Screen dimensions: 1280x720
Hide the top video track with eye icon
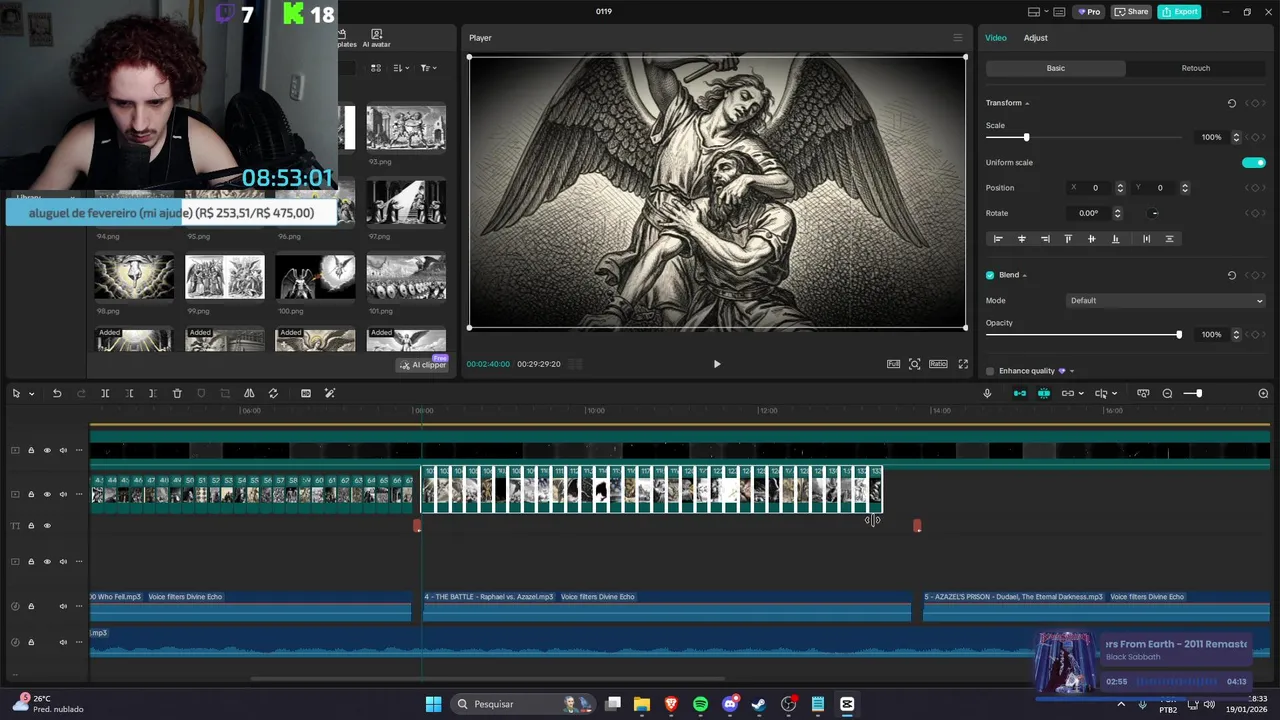click(x=47, y=450)
